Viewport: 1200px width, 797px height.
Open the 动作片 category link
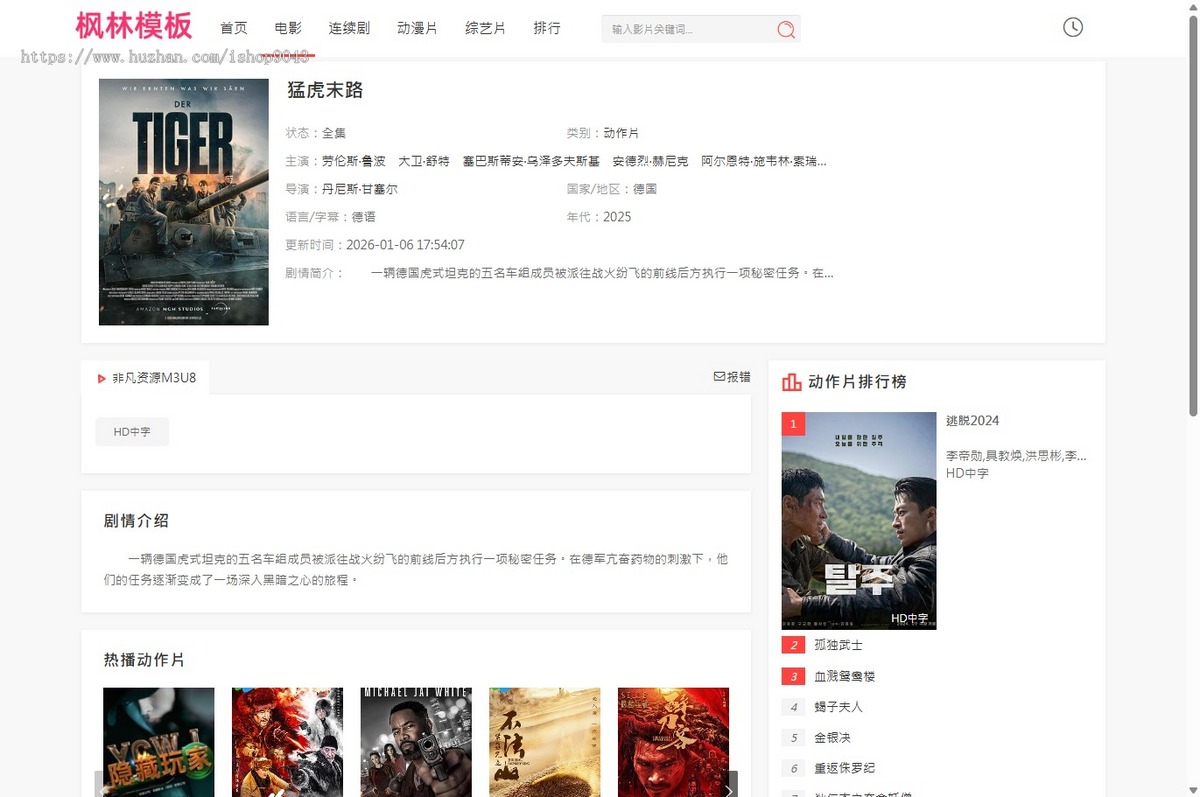pyautogui.click(x=621, y=133)
